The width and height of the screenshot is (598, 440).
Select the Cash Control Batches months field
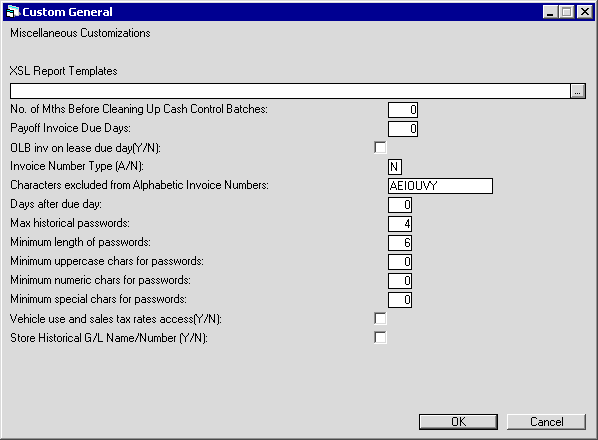pyautogui.click(x=403, y=110)
